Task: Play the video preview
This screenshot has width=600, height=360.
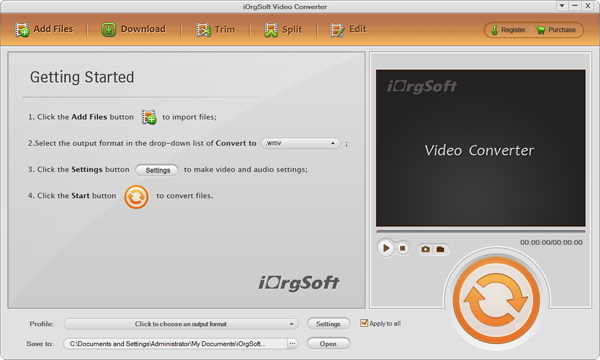Action: [x=386, y=248]
